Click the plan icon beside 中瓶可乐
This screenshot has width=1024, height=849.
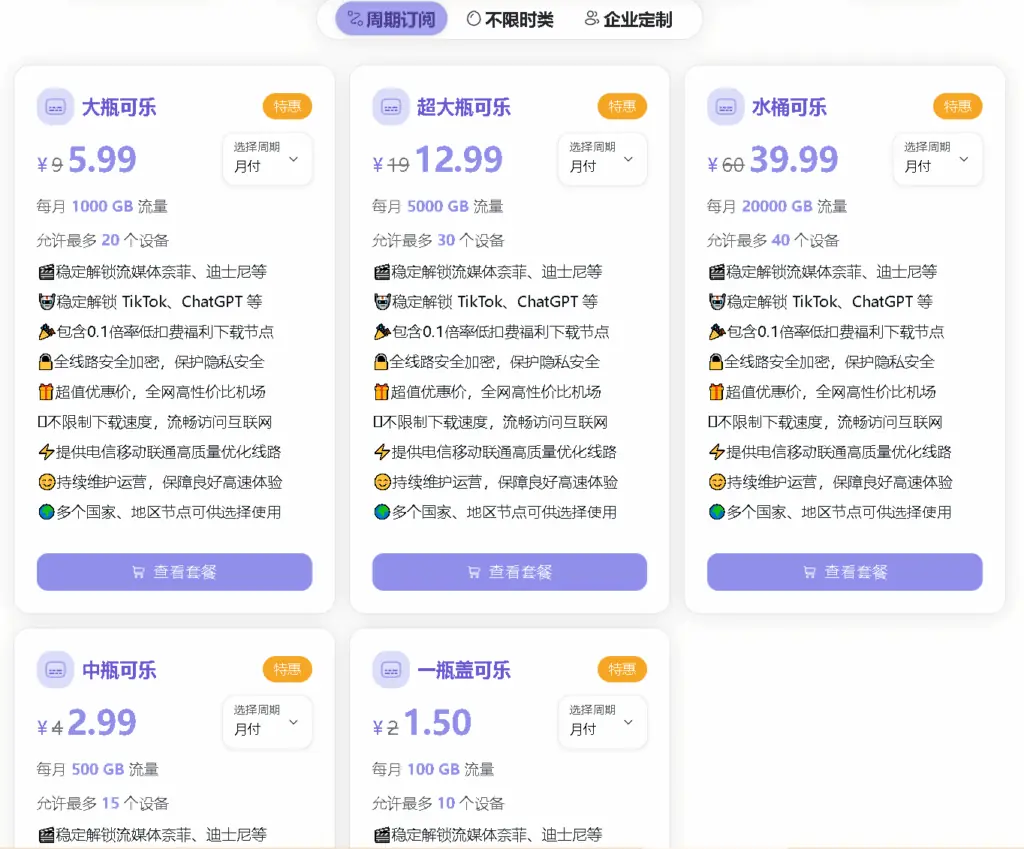point(56,669)
